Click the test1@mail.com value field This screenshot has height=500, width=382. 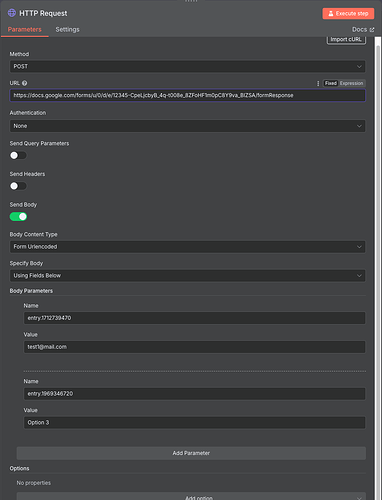point(194,347)
